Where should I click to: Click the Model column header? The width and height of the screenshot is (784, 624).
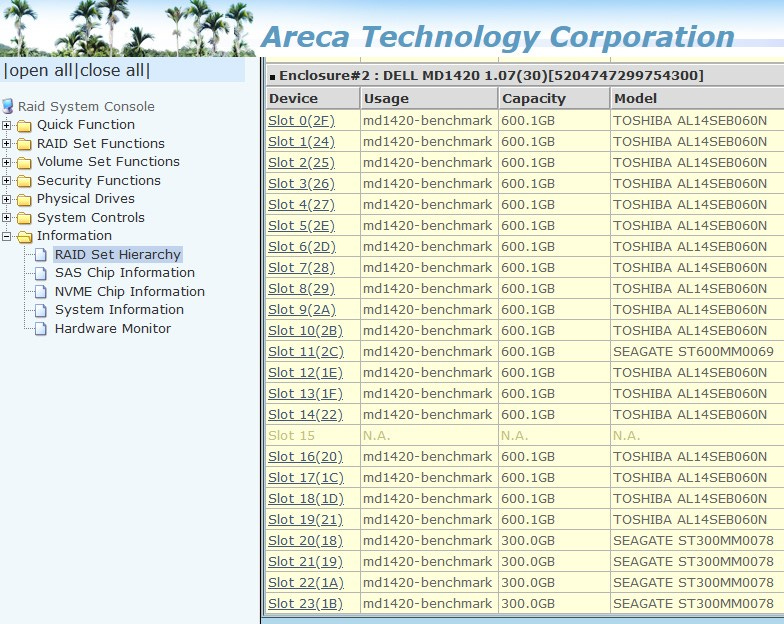click(698, 98)
